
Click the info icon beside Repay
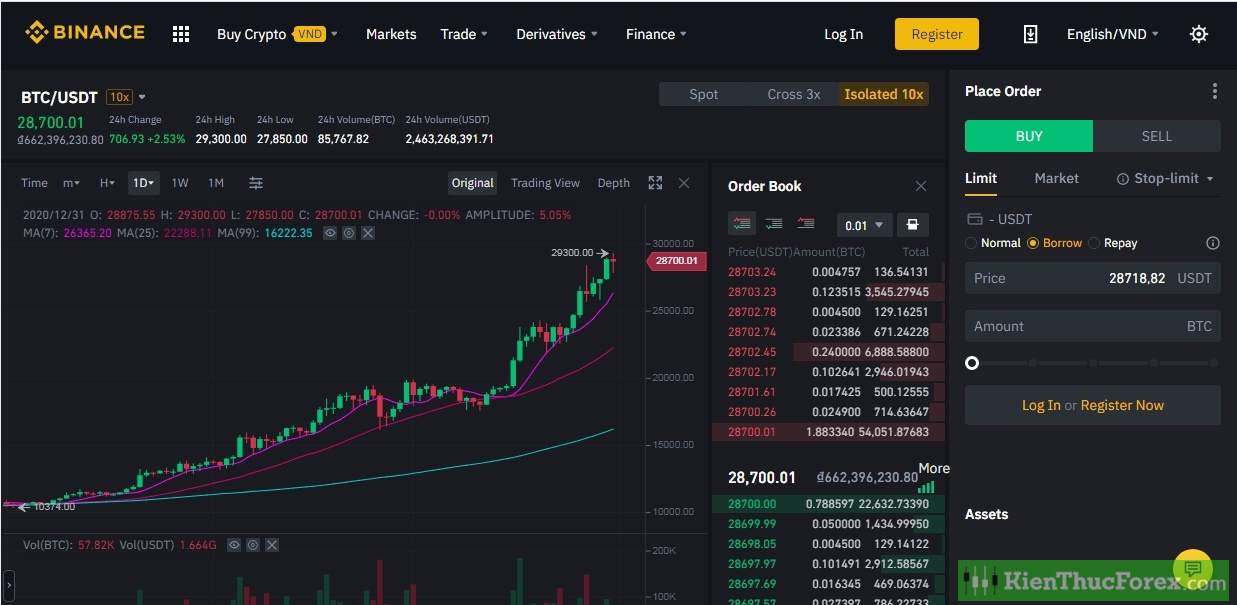click(1213, 243)
